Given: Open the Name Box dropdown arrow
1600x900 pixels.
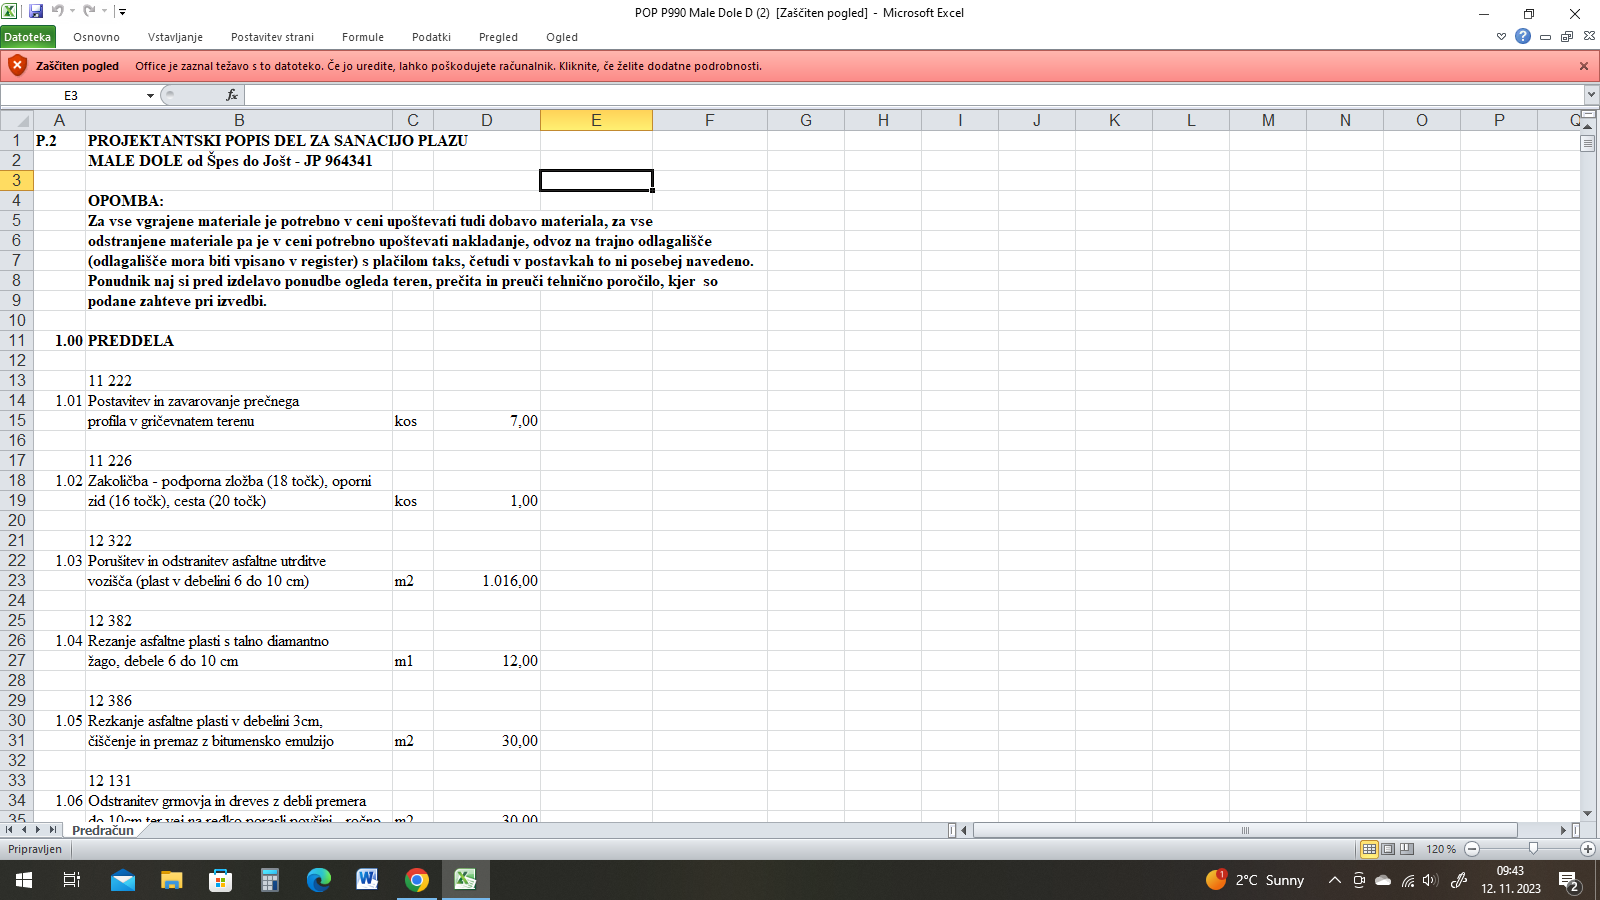Looking at the screenshot, I should (150, 96).
